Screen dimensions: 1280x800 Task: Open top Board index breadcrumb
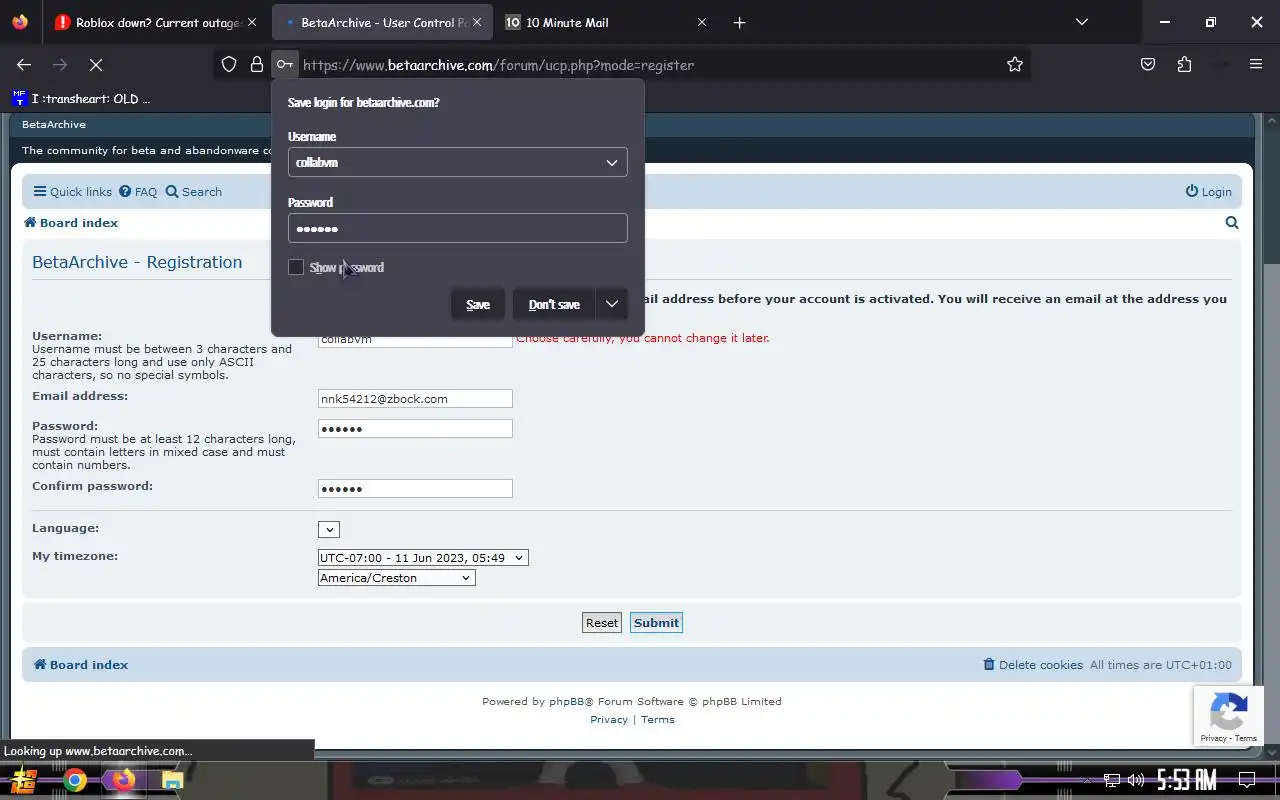pos(71,223)
